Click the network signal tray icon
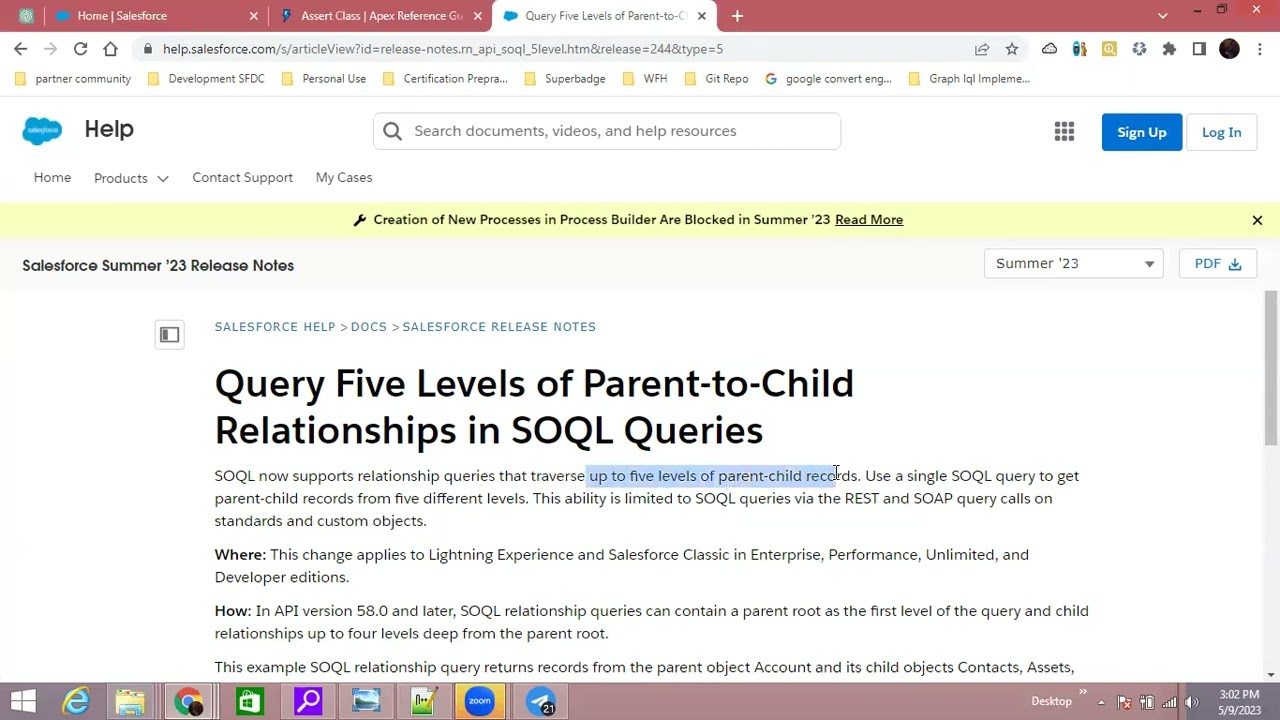 click(x=1168, y=702)
